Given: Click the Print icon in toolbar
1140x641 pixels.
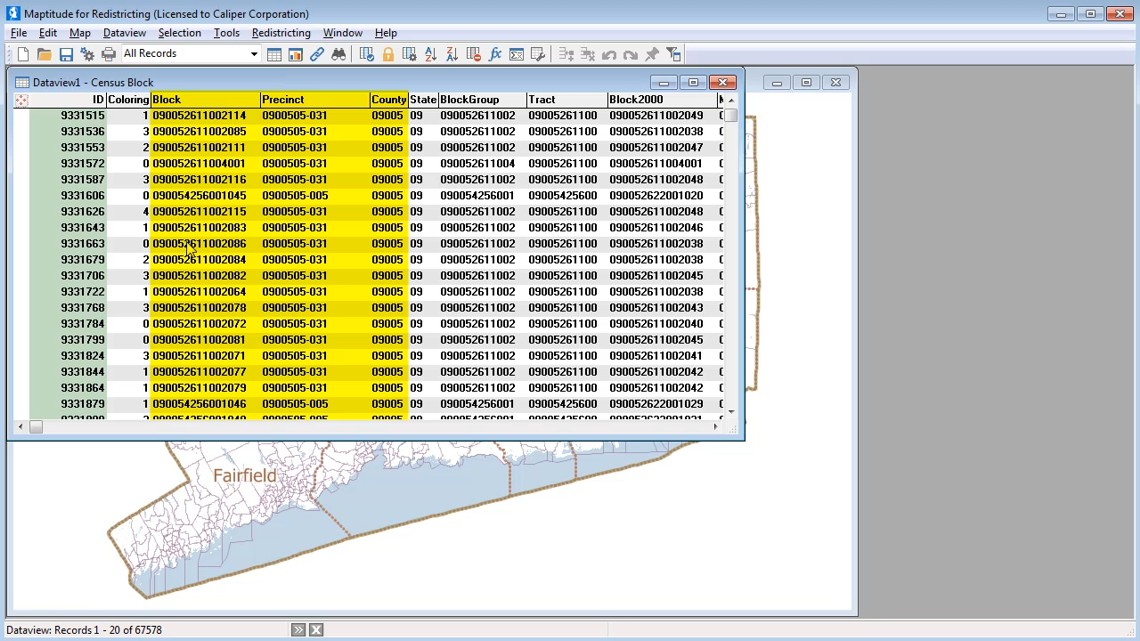Looking at the screenshot, I should pyautogui.click(x=109, y=54).
